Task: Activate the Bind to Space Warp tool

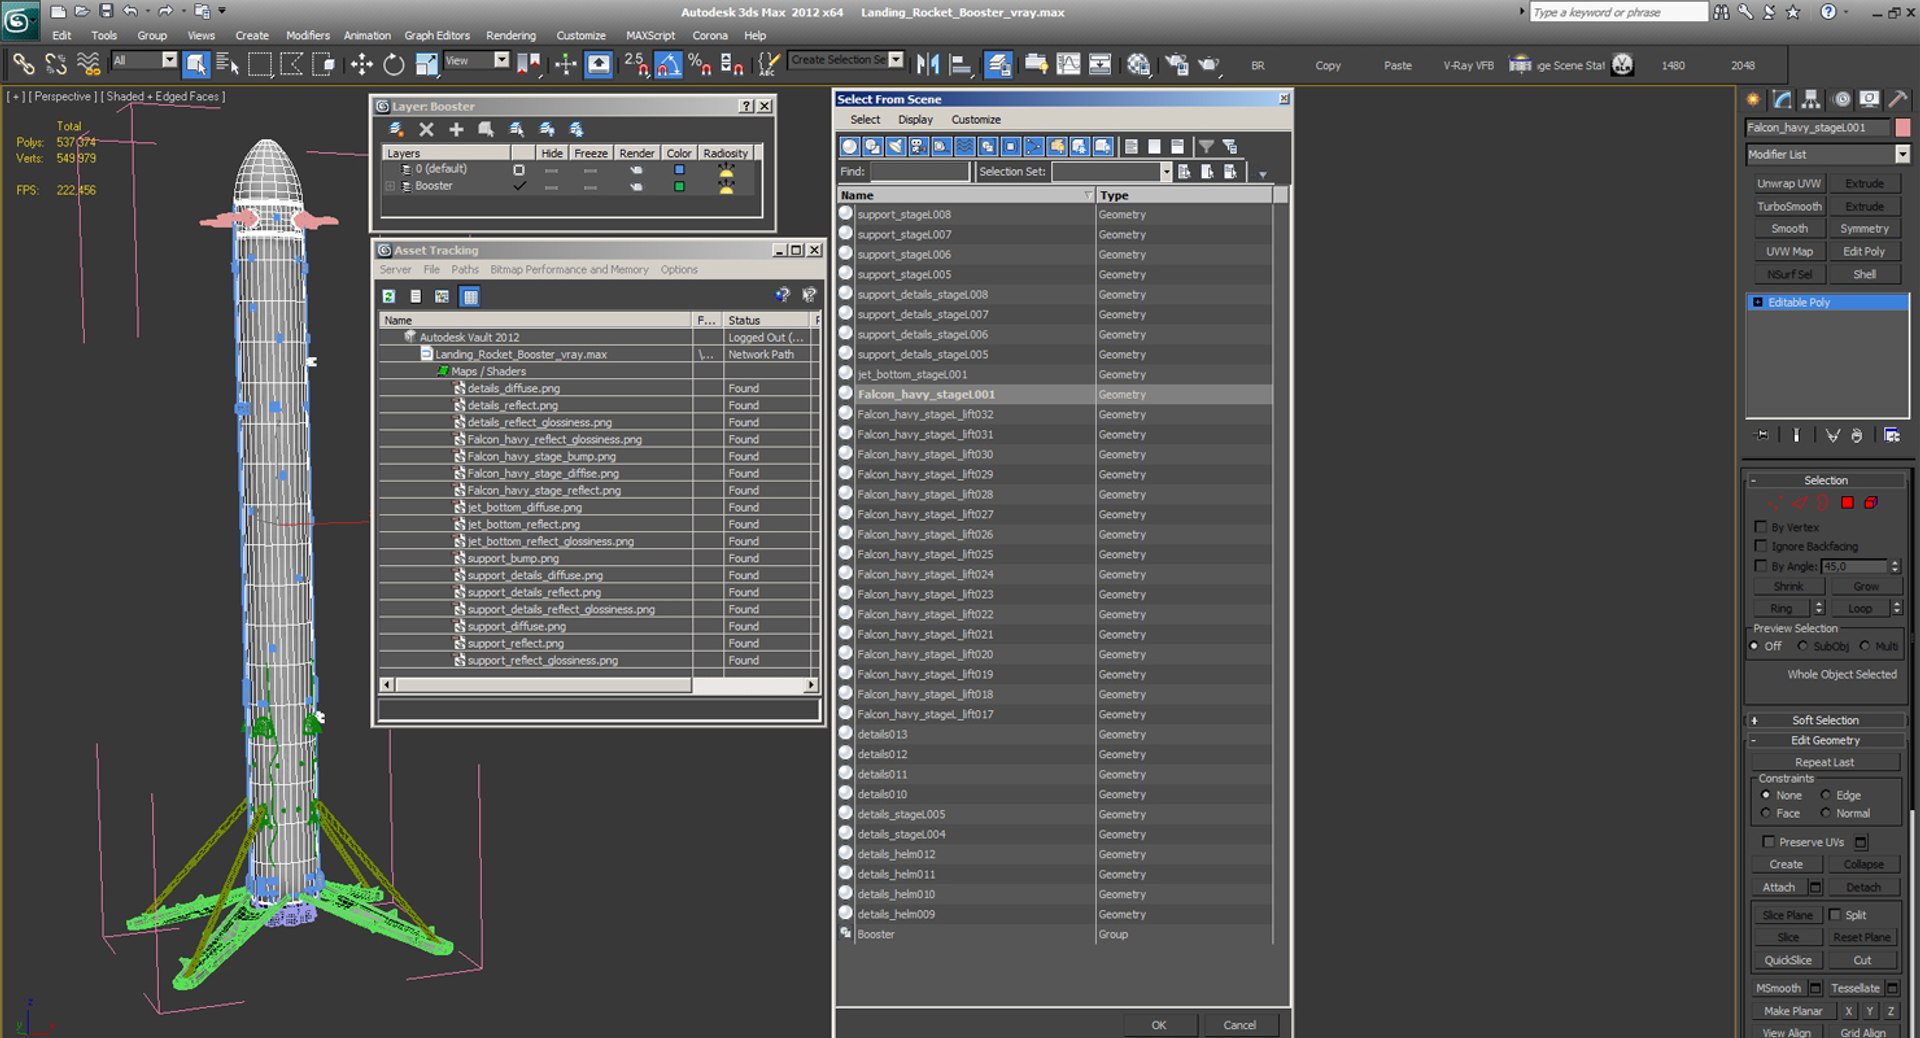Action: pos(88,65)
